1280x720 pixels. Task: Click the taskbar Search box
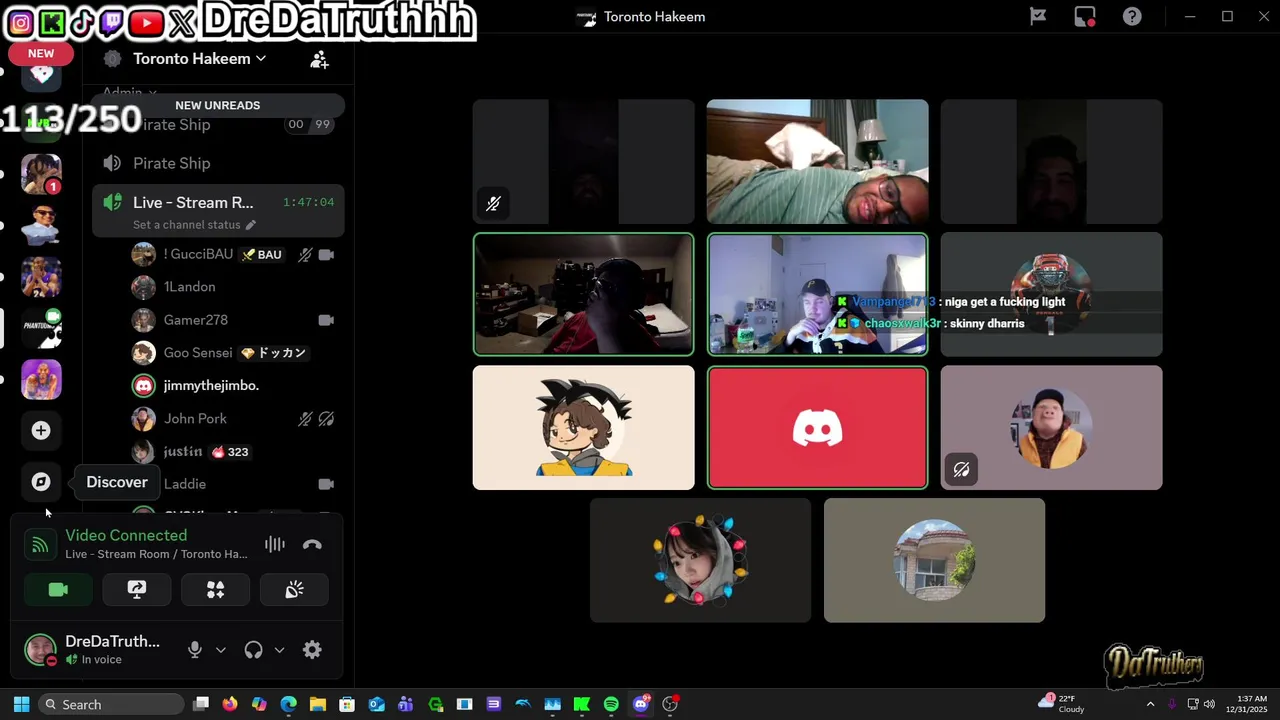111,704
